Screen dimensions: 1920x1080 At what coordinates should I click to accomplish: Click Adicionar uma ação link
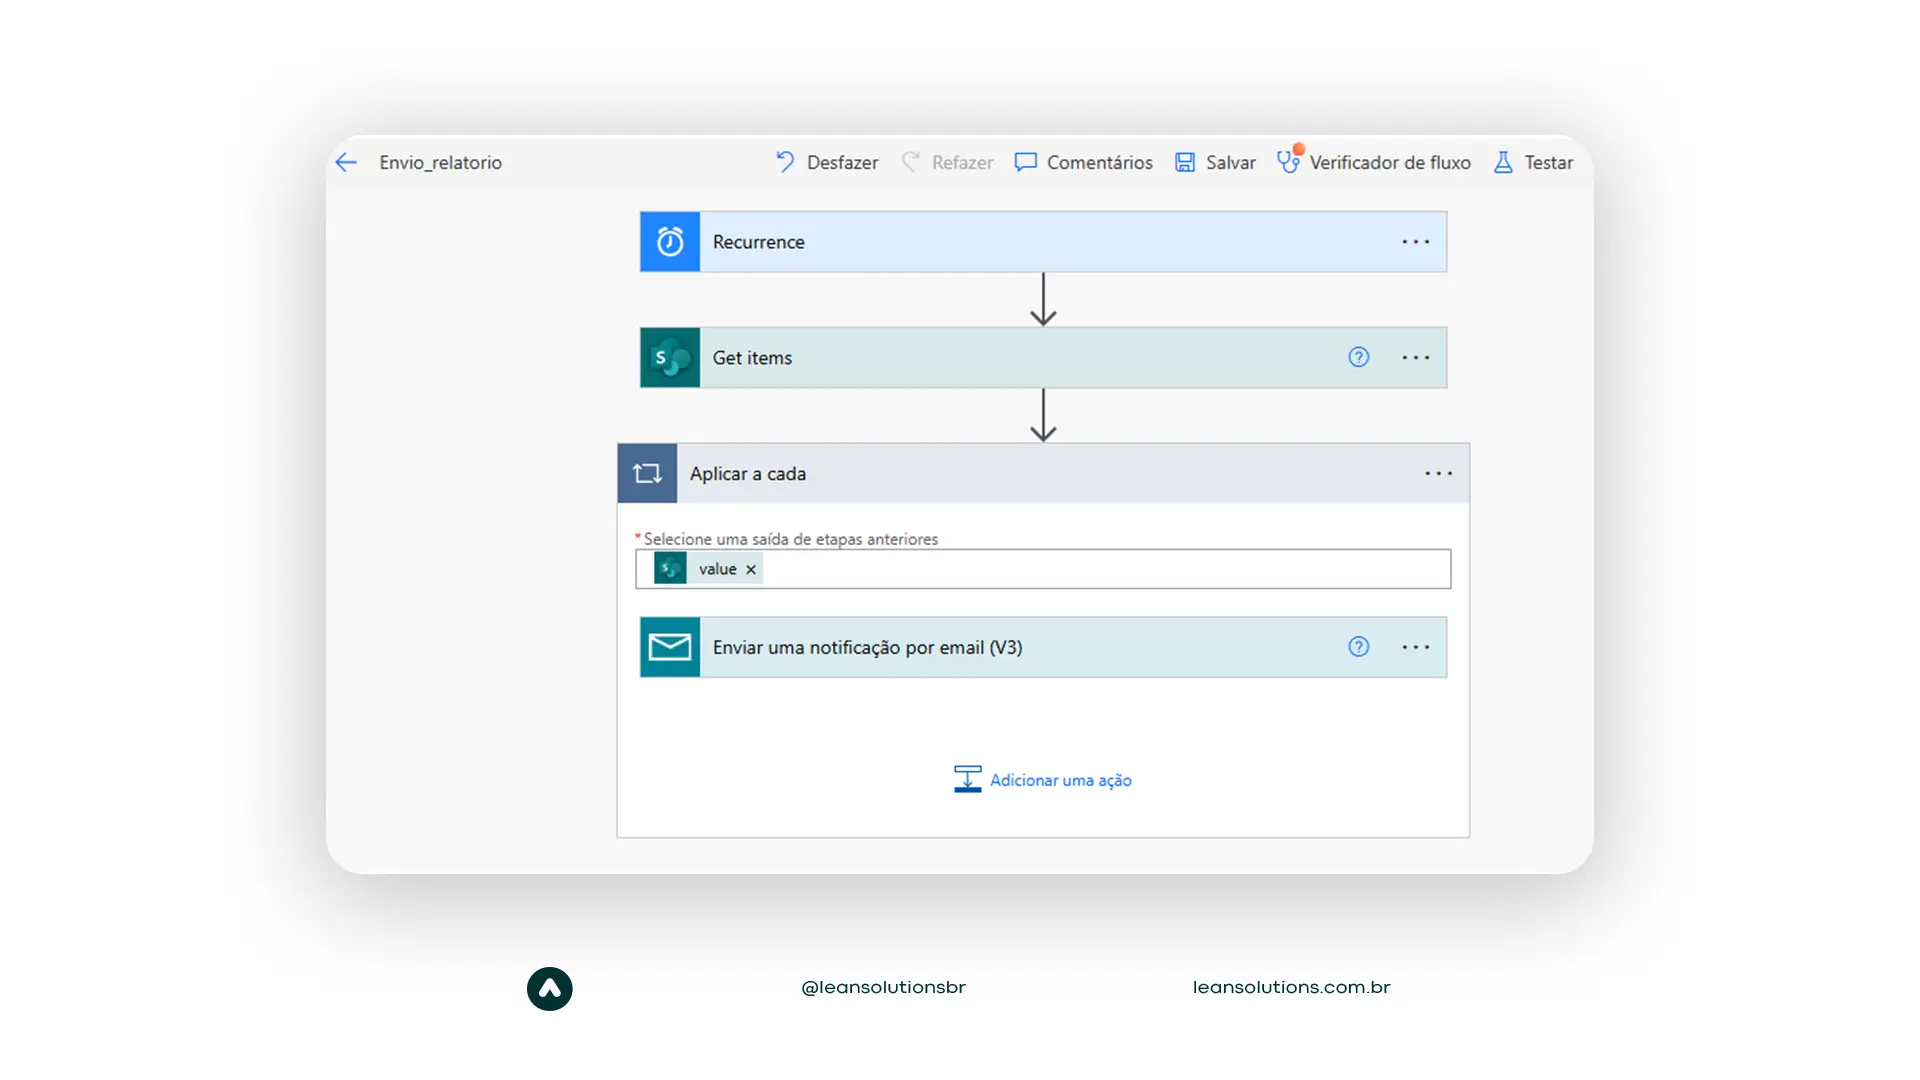(1060, 780)
